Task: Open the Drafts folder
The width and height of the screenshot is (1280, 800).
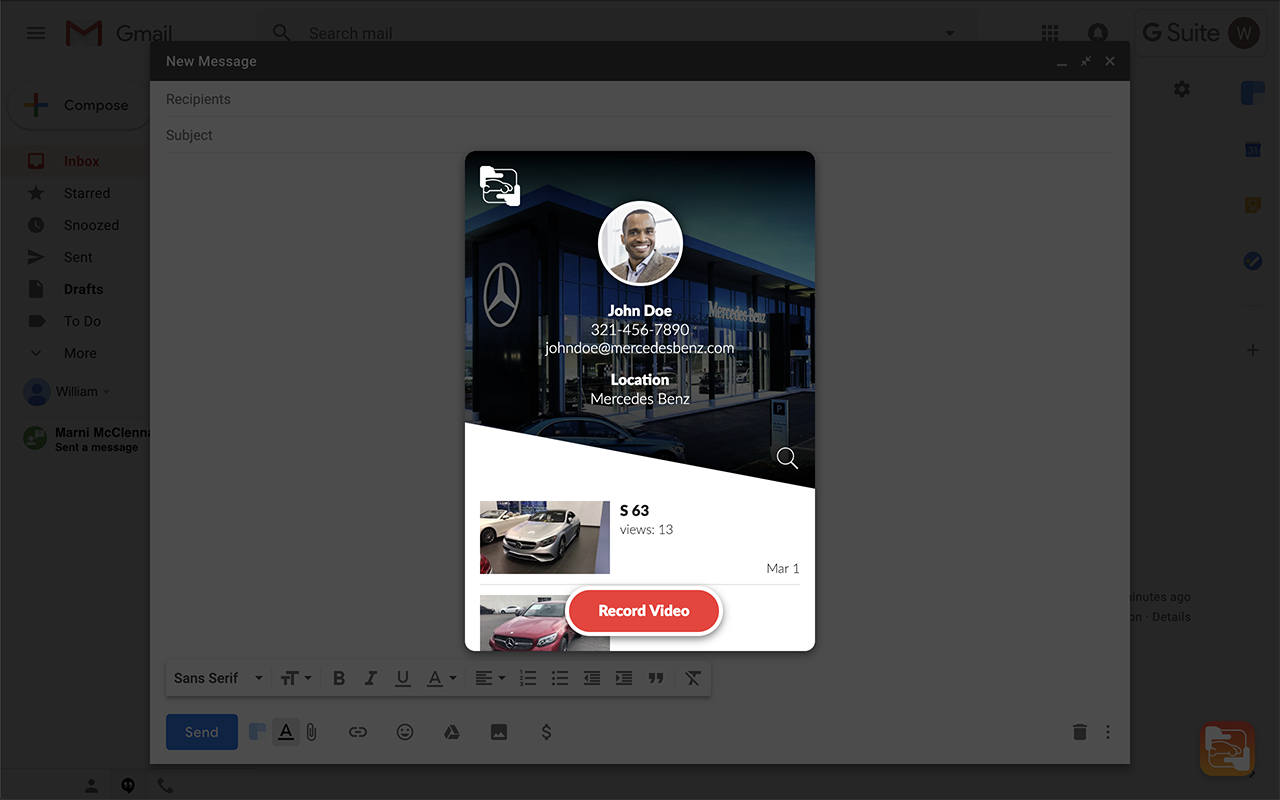Action: pyautogui.click(x=82, y=289)
